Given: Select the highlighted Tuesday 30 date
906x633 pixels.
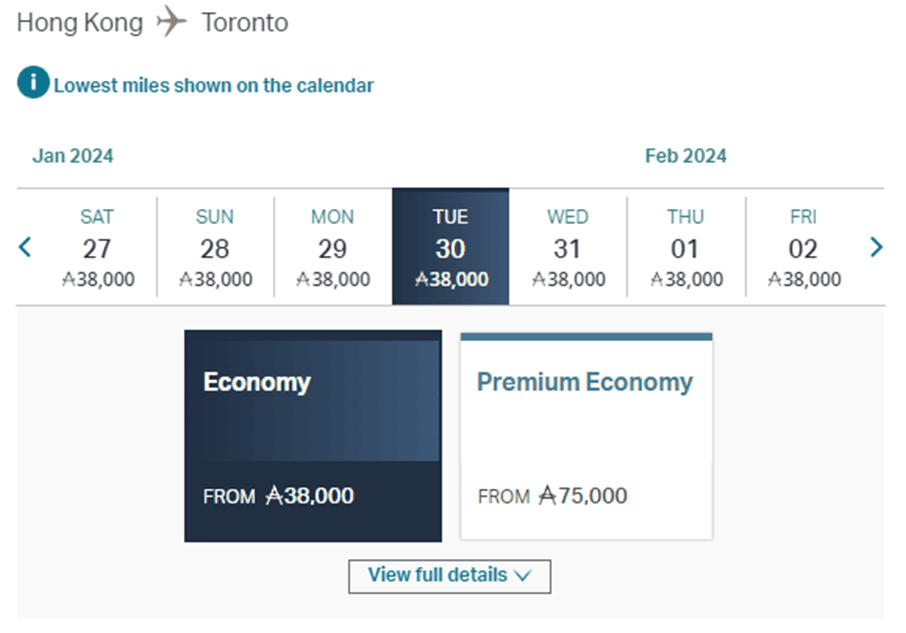Looking at the screenshot, I should pyautogui.click(x=451, y=248).
